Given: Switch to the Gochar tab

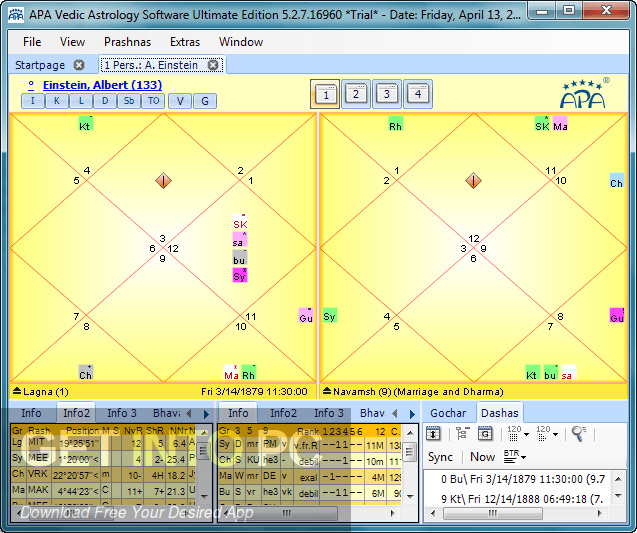Looking at the screenshot, I should [x=448, y=413].
